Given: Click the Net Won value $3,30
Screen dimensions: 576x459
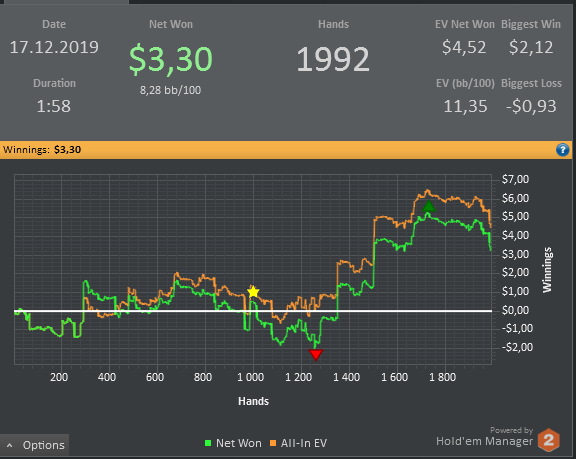Looking at the screenshot, I should tap(171, 59).
